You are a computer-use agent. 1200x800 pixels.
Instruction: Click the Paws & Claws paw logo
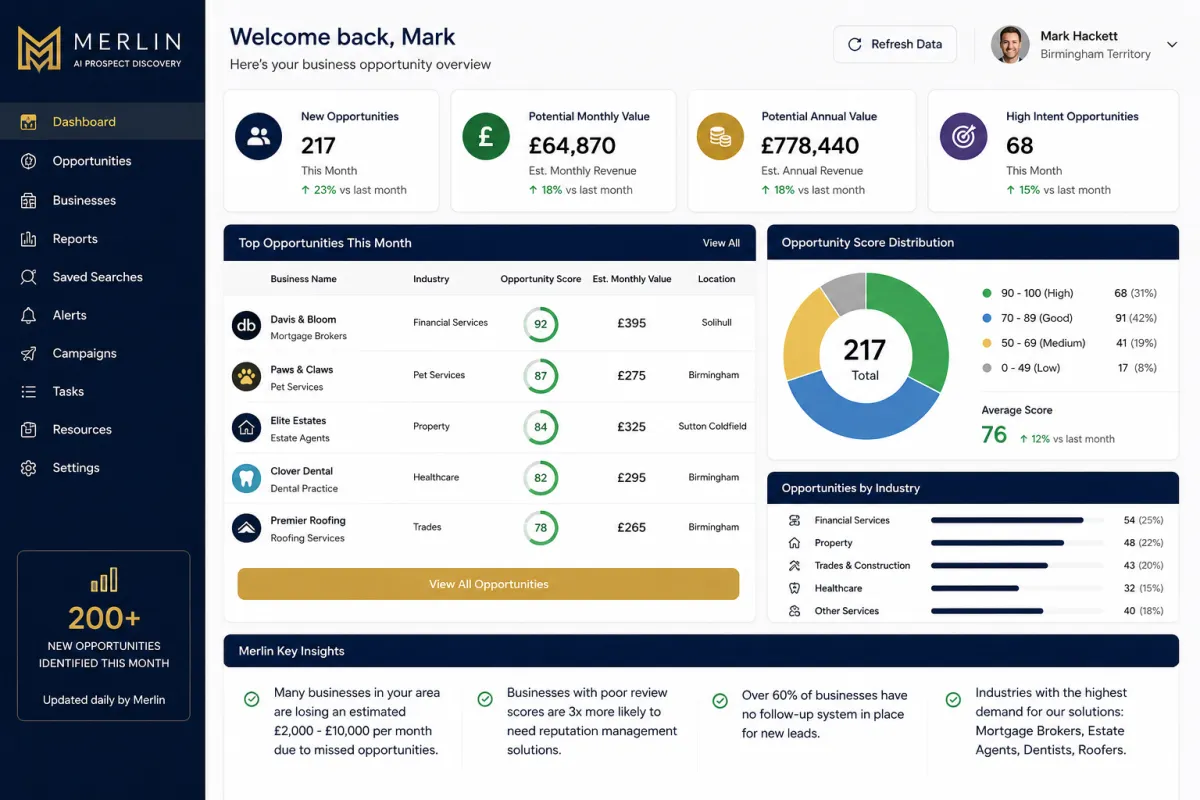tap(246, 377)
